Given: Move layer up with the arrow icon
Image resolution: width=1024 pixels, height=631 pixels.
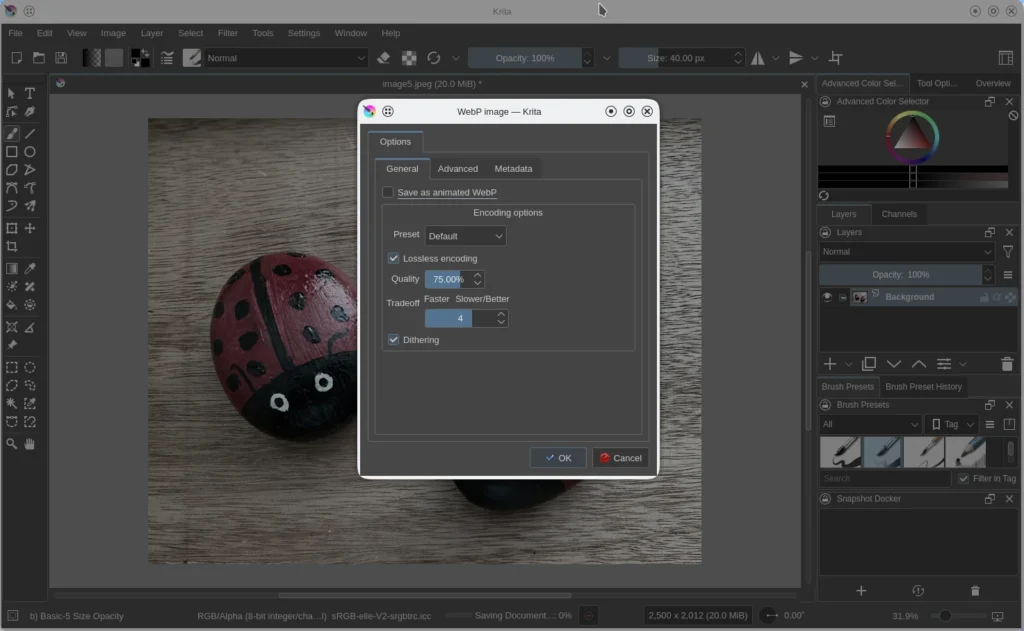Looking at the screenshot, I should click(x=919, y=364).
